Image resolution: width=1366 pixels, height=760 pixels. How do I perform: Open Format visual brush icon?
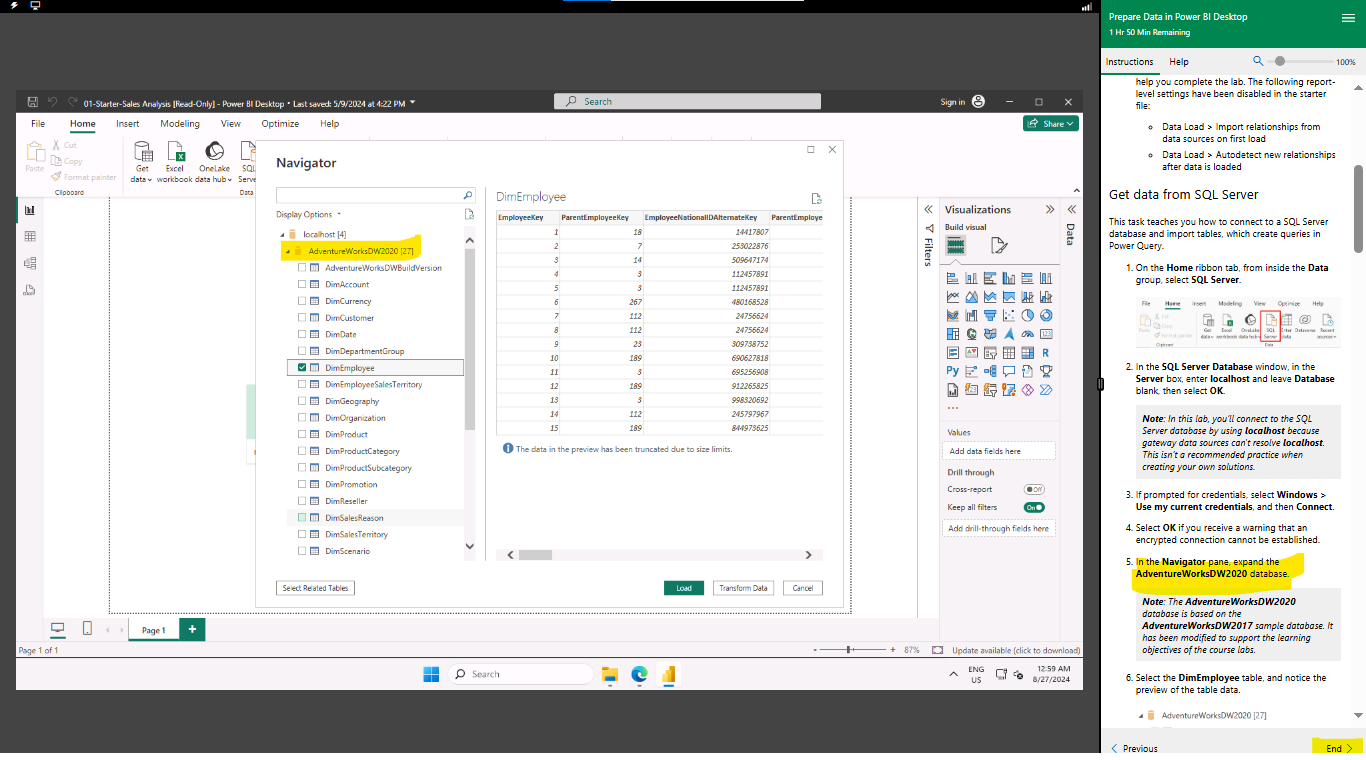click(999, 246)
